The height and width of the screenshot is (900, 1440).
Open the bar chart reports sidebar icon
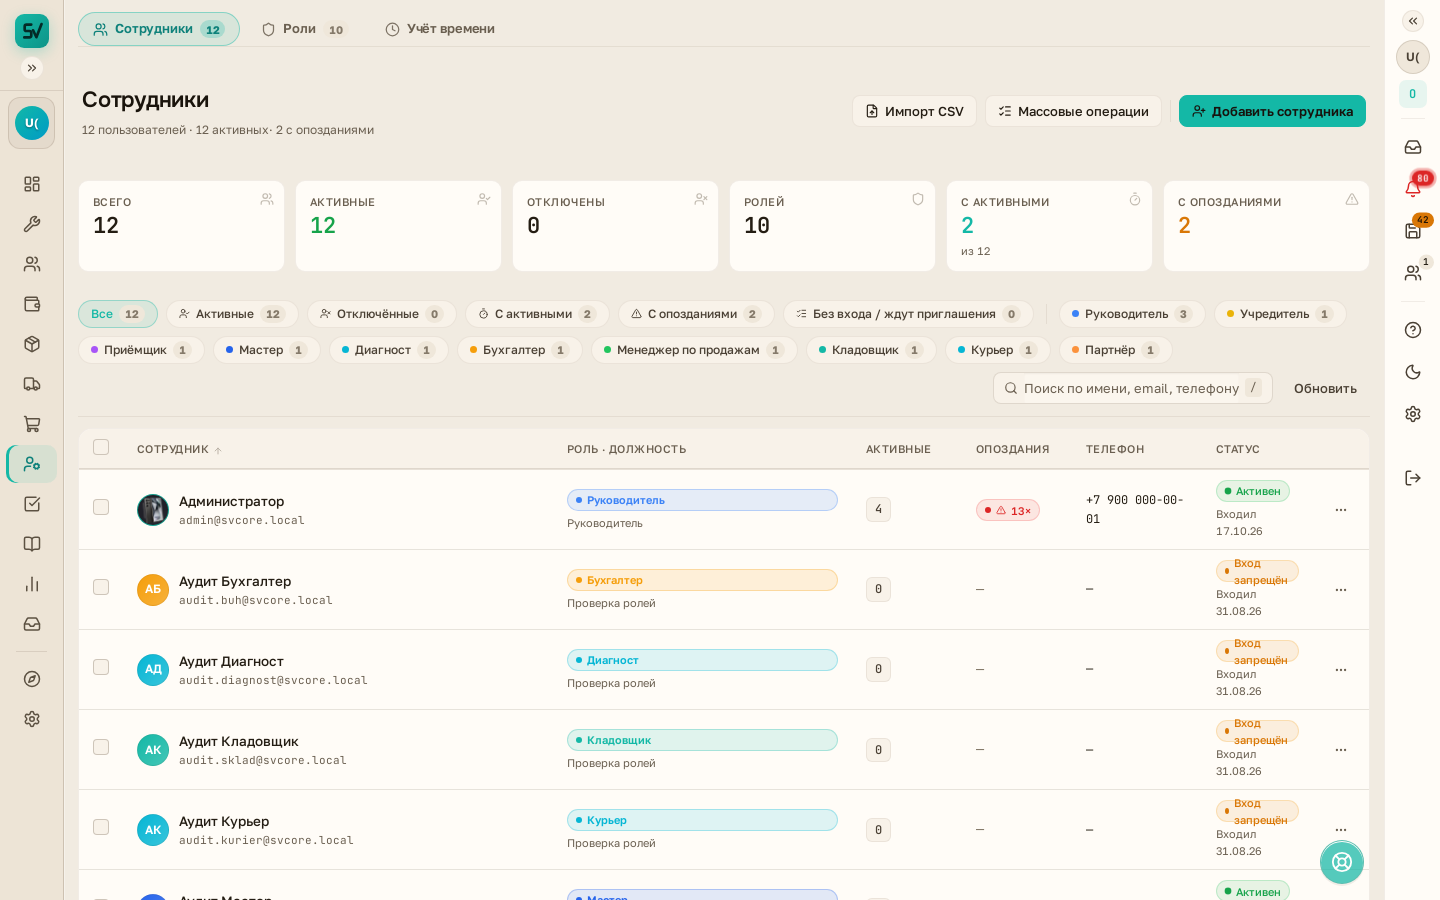[32, 584]
